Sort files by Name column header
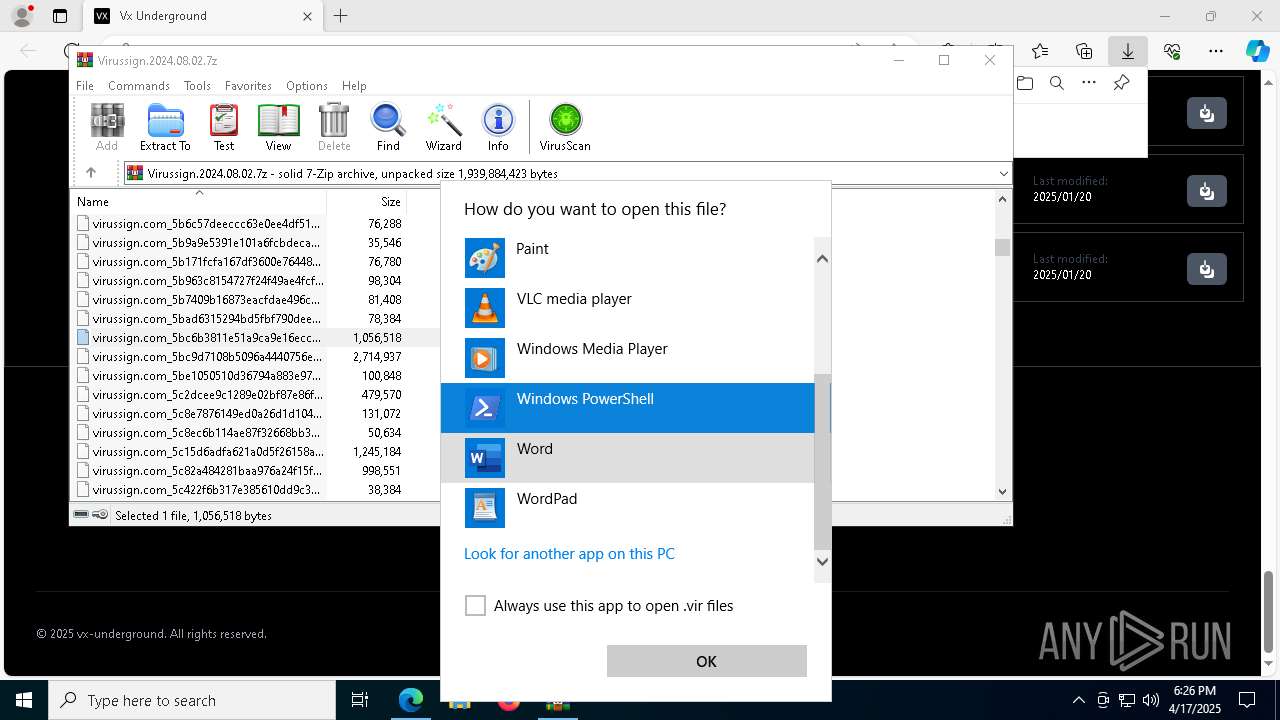 198,201
